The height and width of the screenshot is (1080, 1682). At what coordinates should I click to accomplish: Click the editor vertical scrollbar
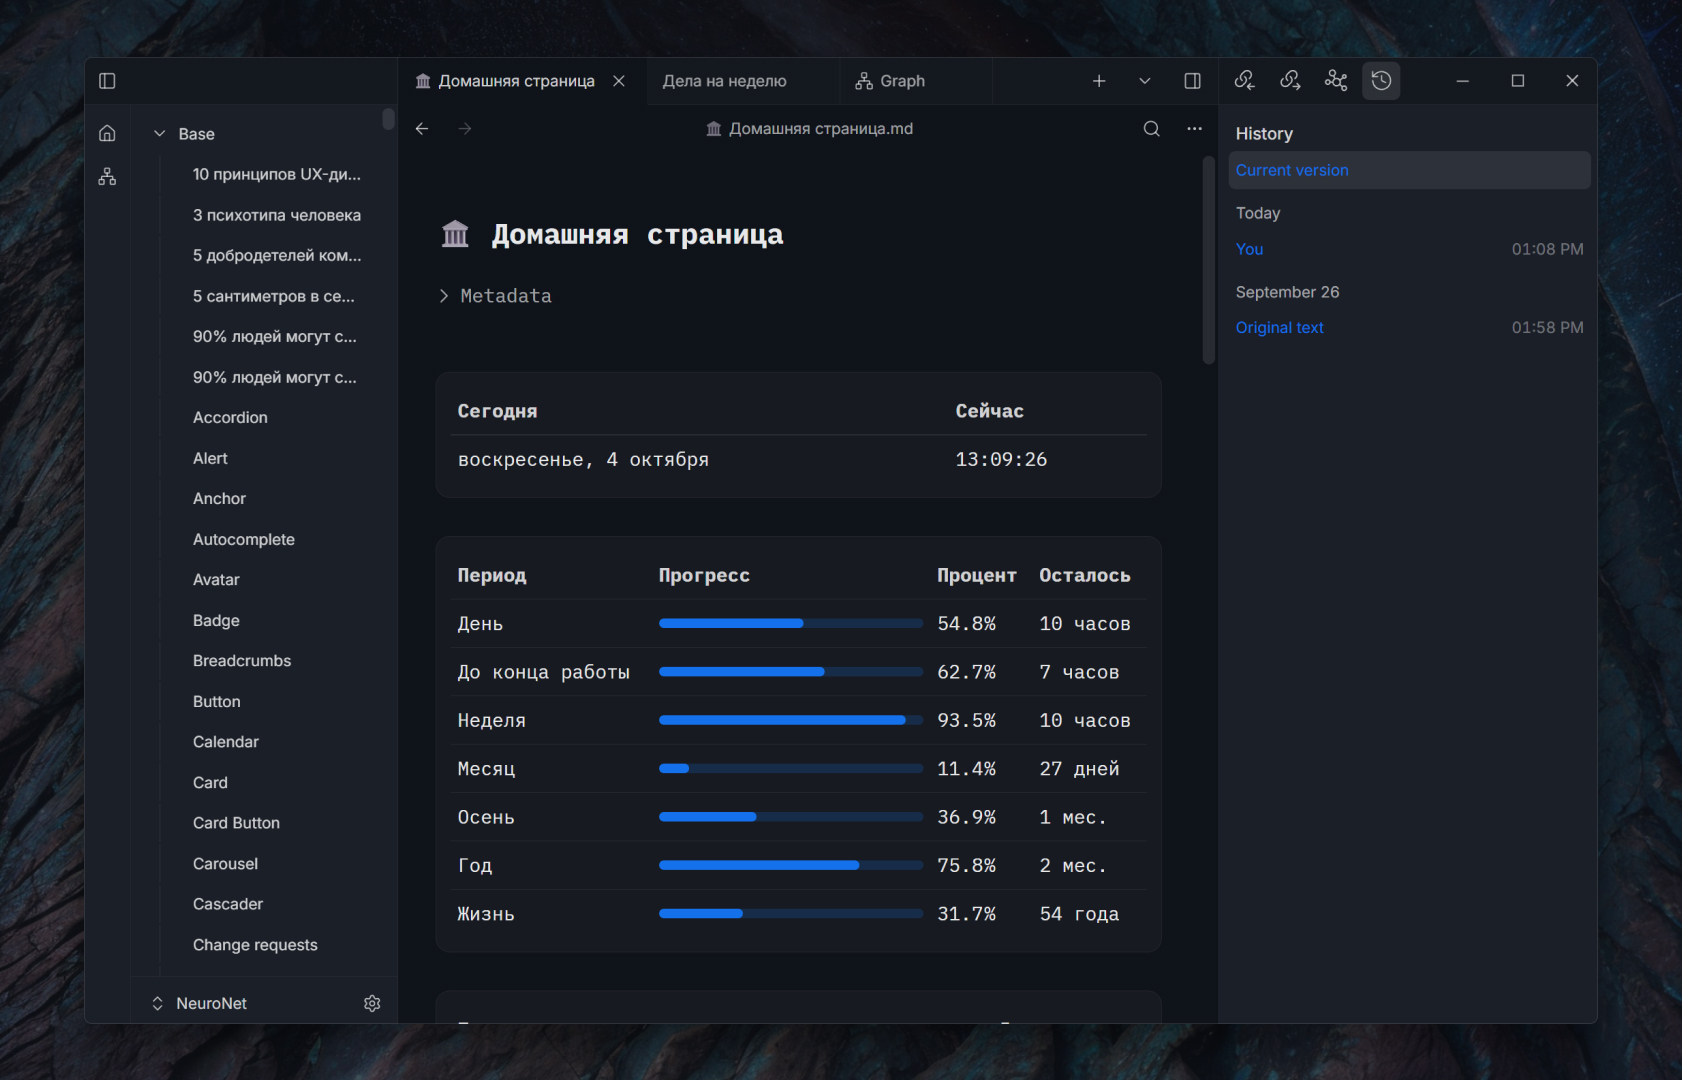pos(1208,260)
